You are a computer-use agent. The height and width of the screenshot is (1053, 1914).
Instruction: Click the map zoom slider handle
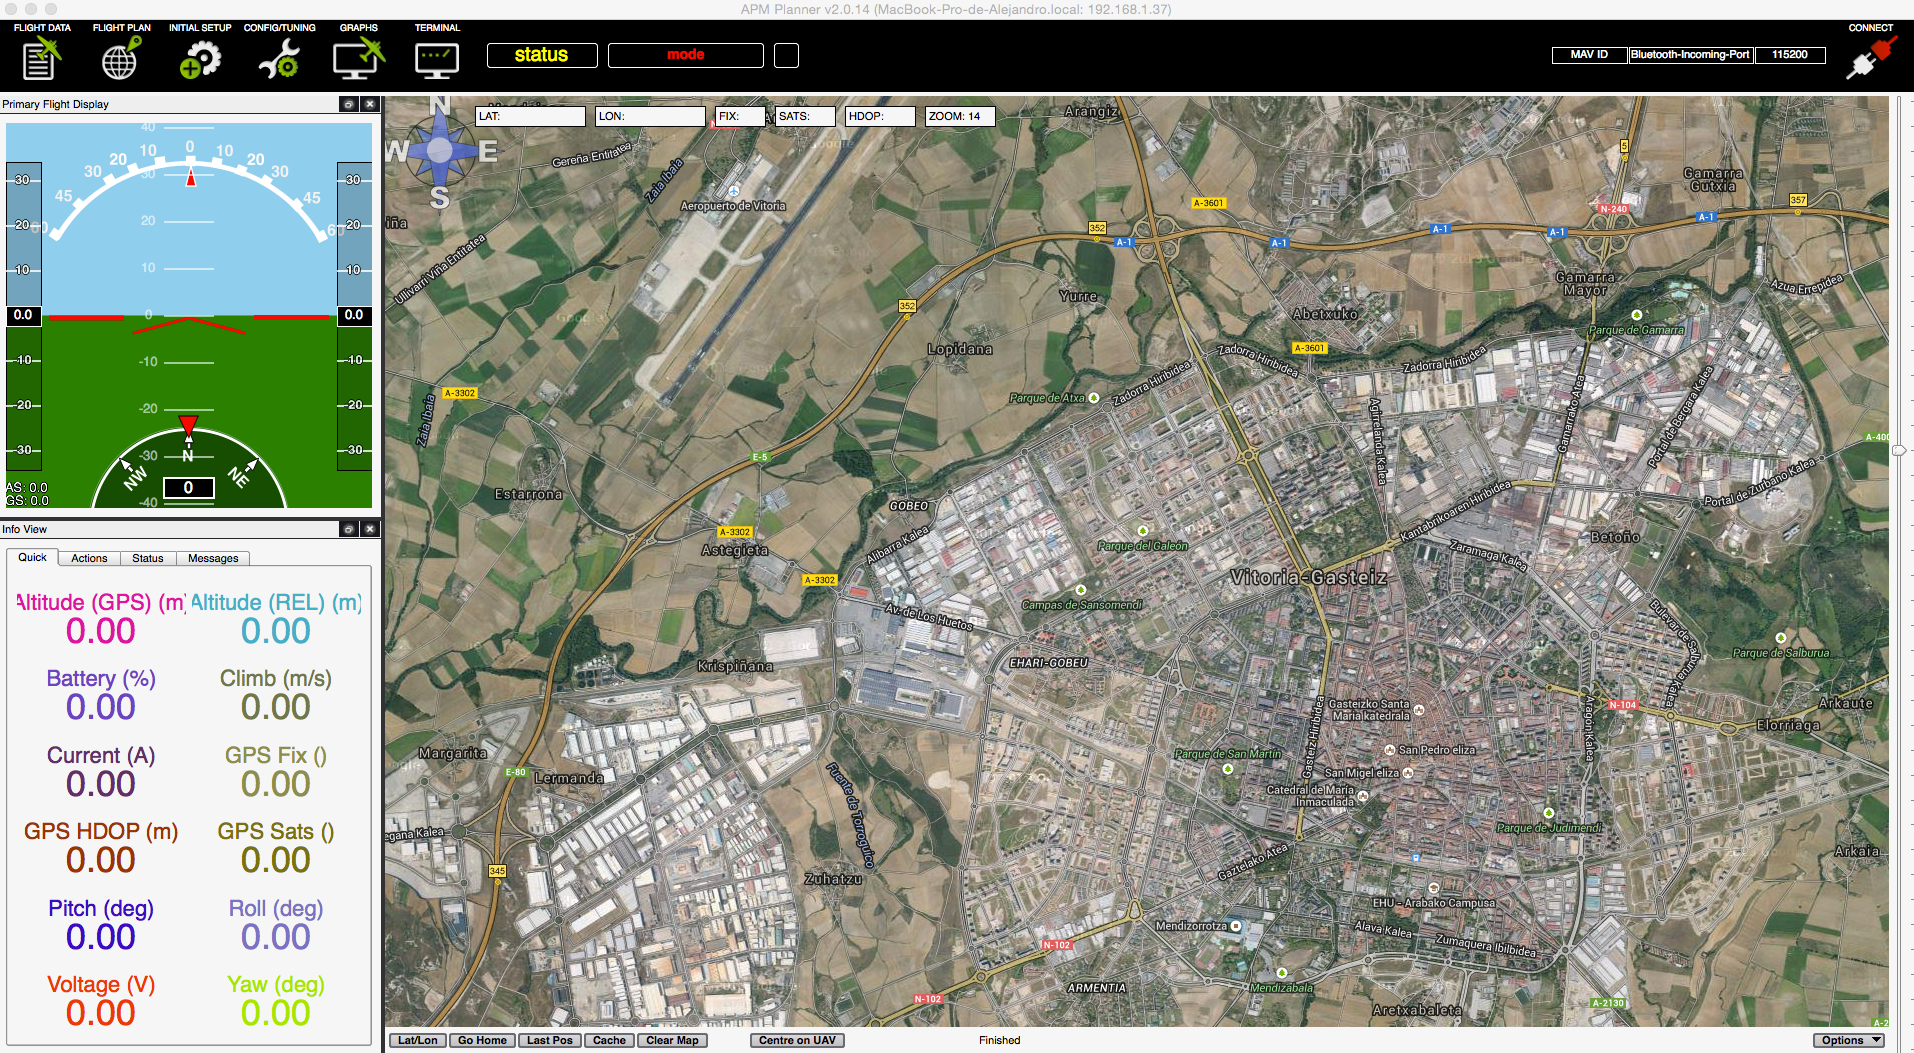coord(1899,450)
